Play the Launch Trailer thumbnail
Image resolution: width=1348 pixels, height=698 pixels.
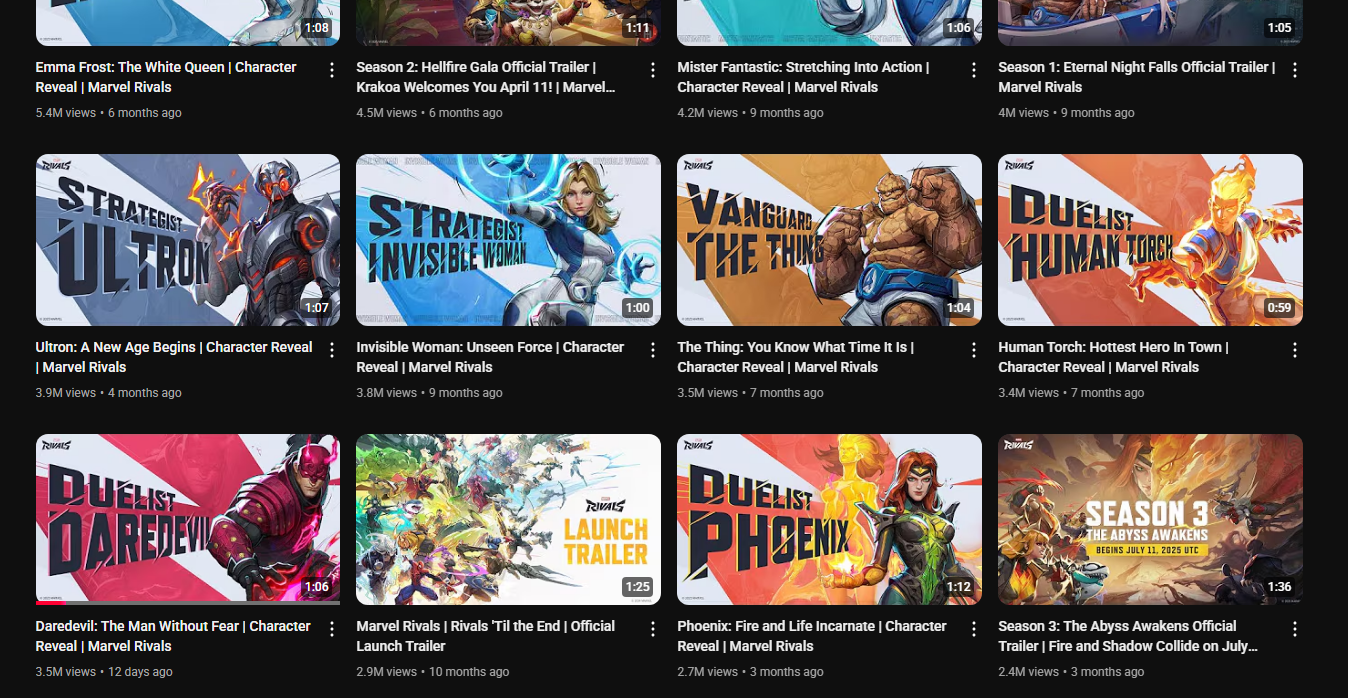coord(508,519)
